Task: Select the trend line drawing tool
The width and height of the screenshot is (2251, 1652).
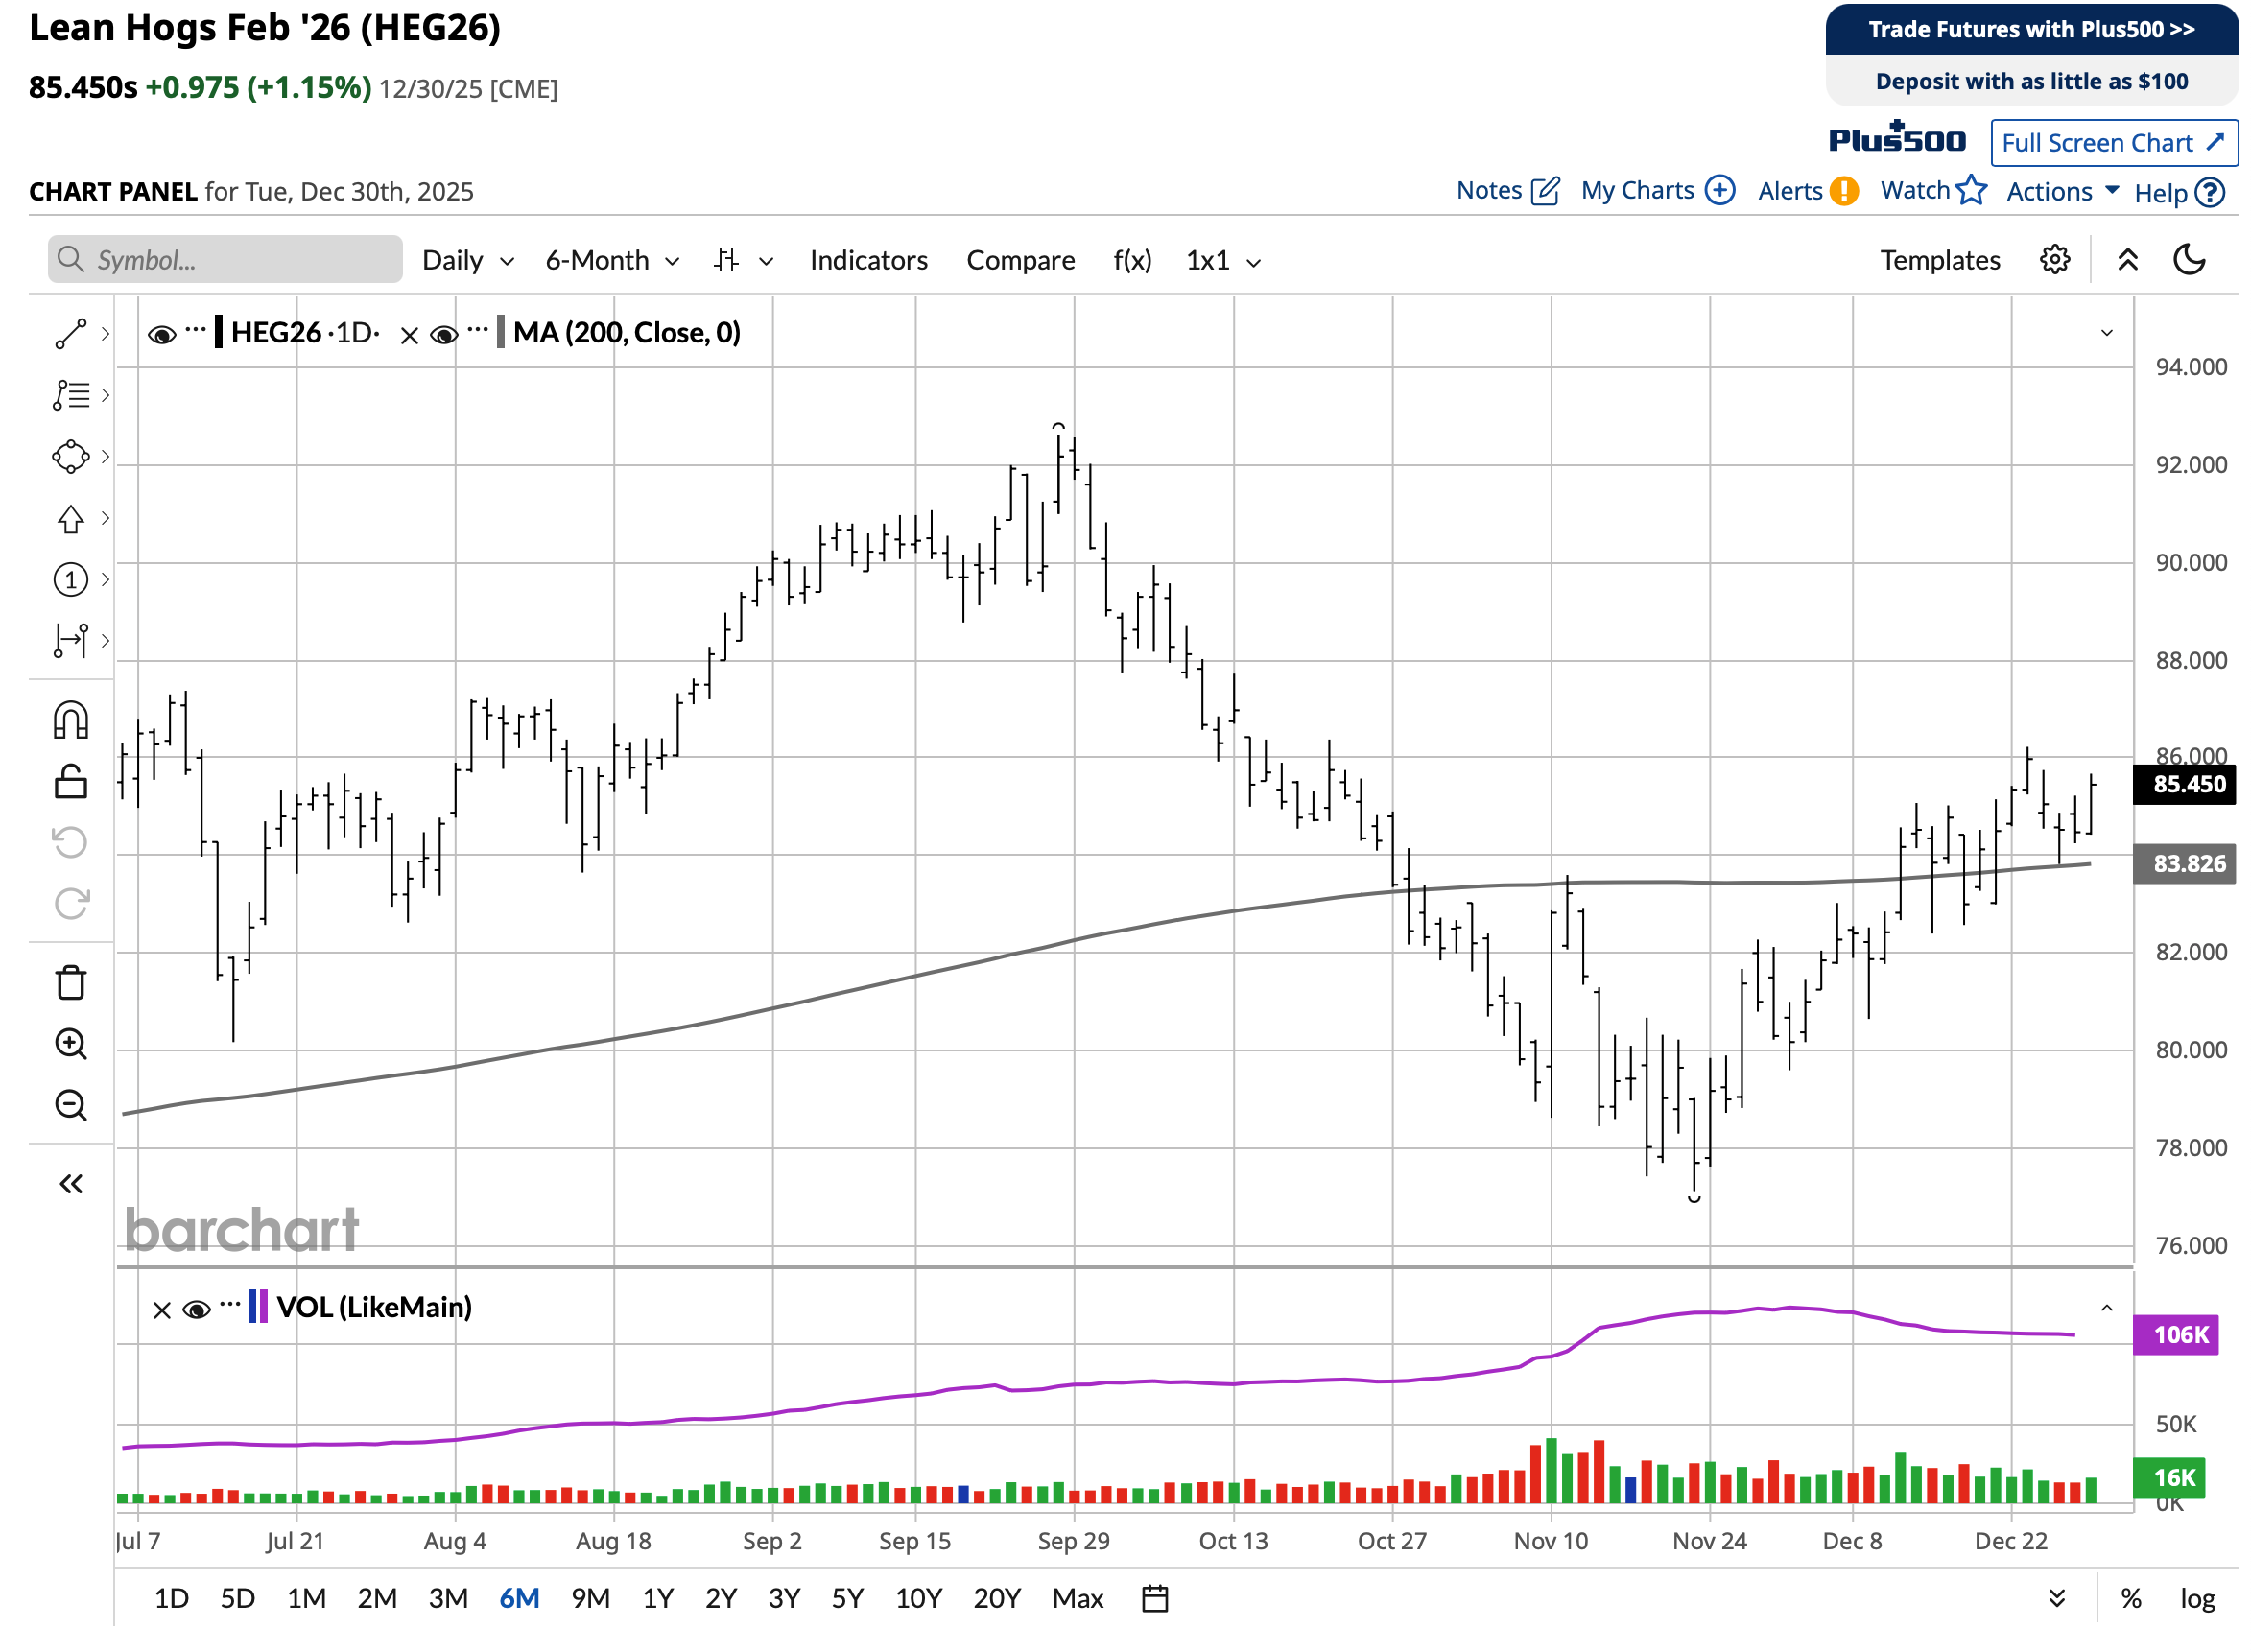Action: (x=70, y=334)
